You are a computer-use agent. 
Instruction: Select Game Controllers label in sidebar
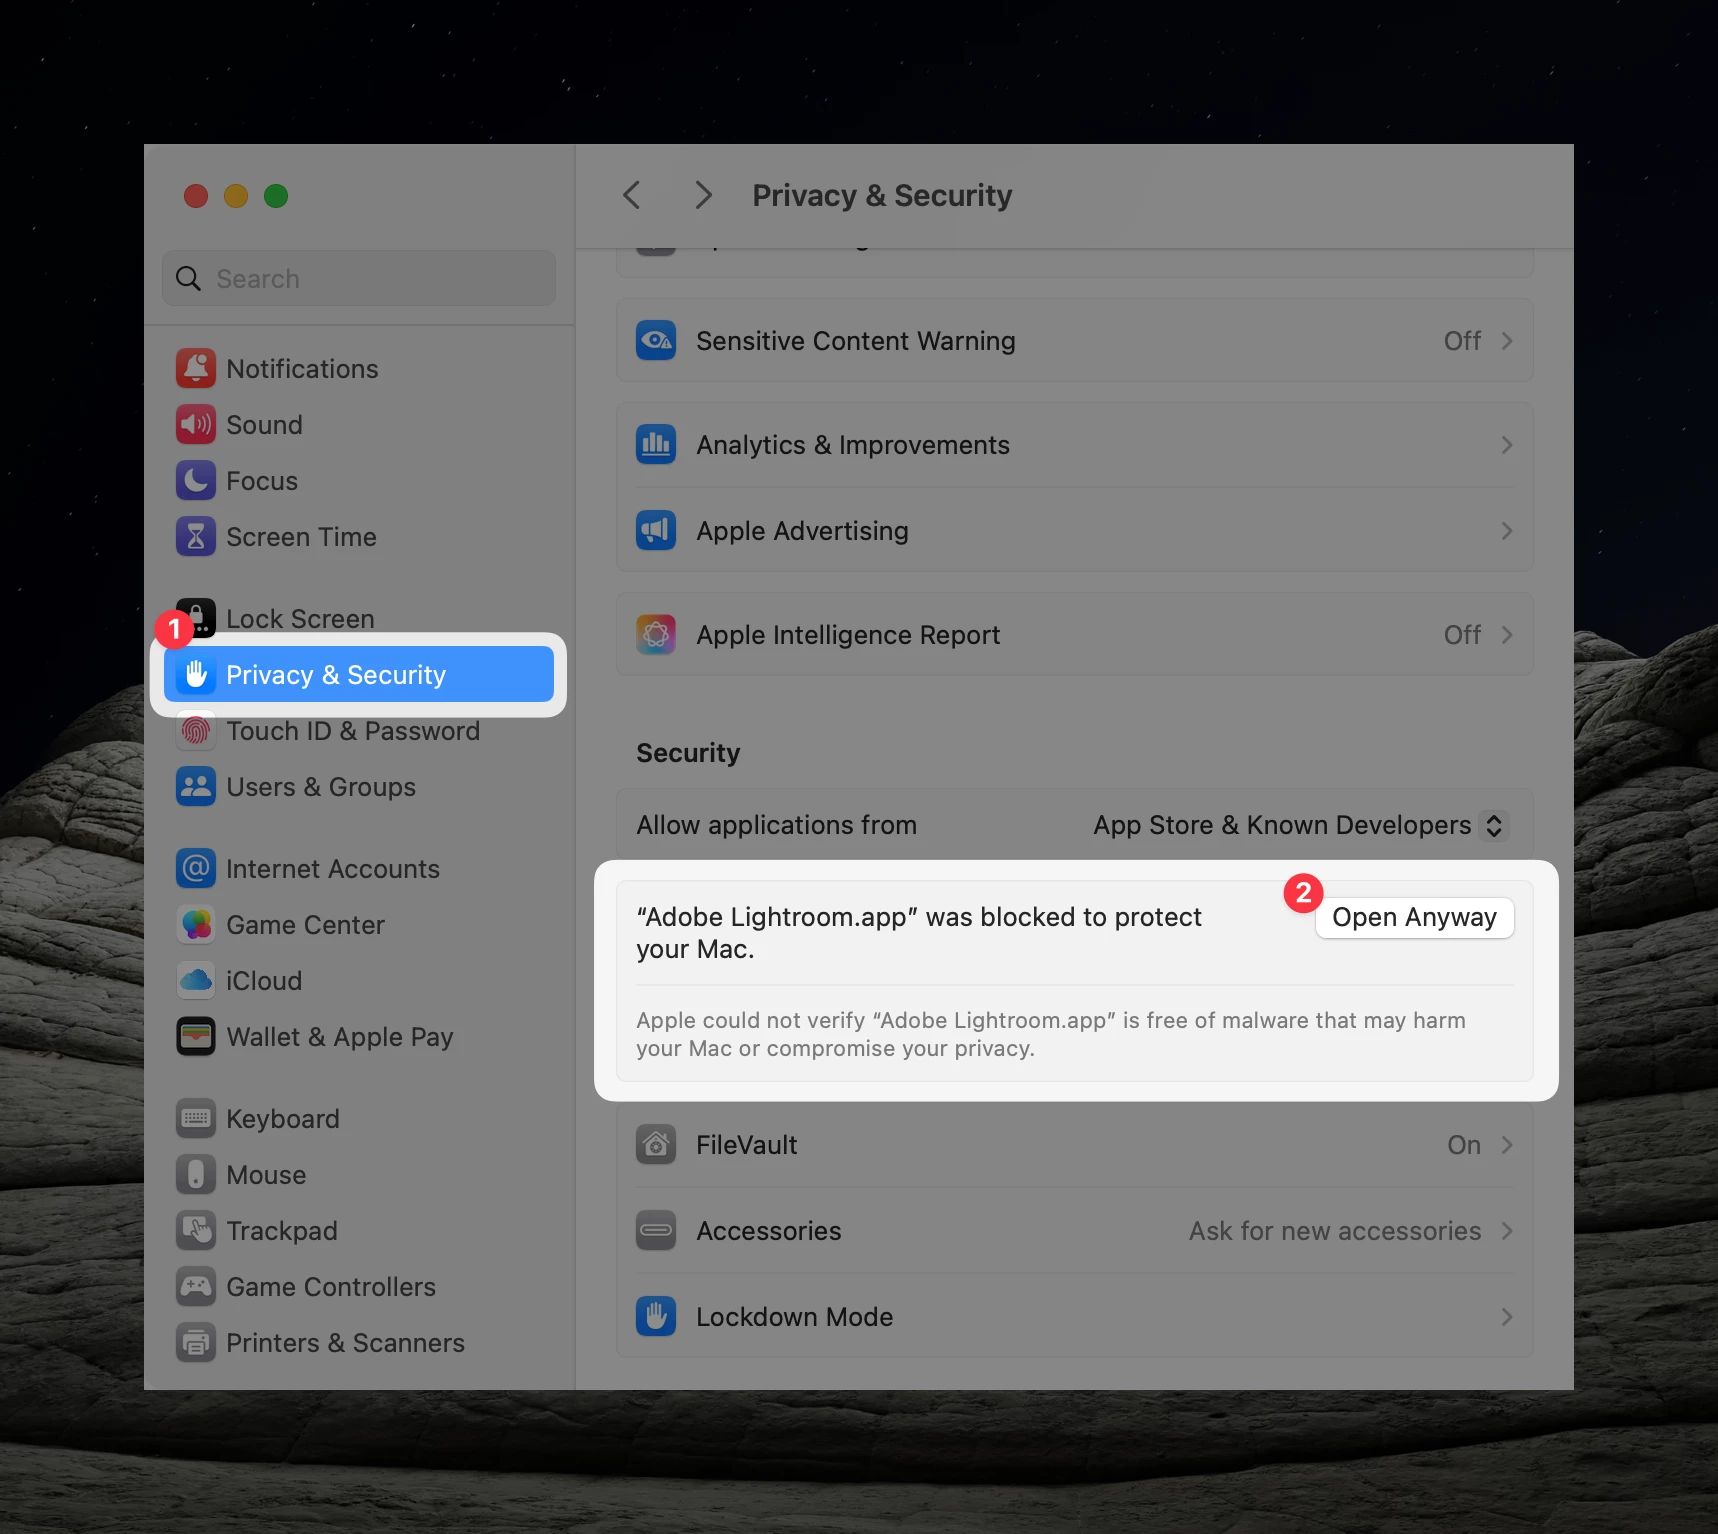pos(331,1287)
